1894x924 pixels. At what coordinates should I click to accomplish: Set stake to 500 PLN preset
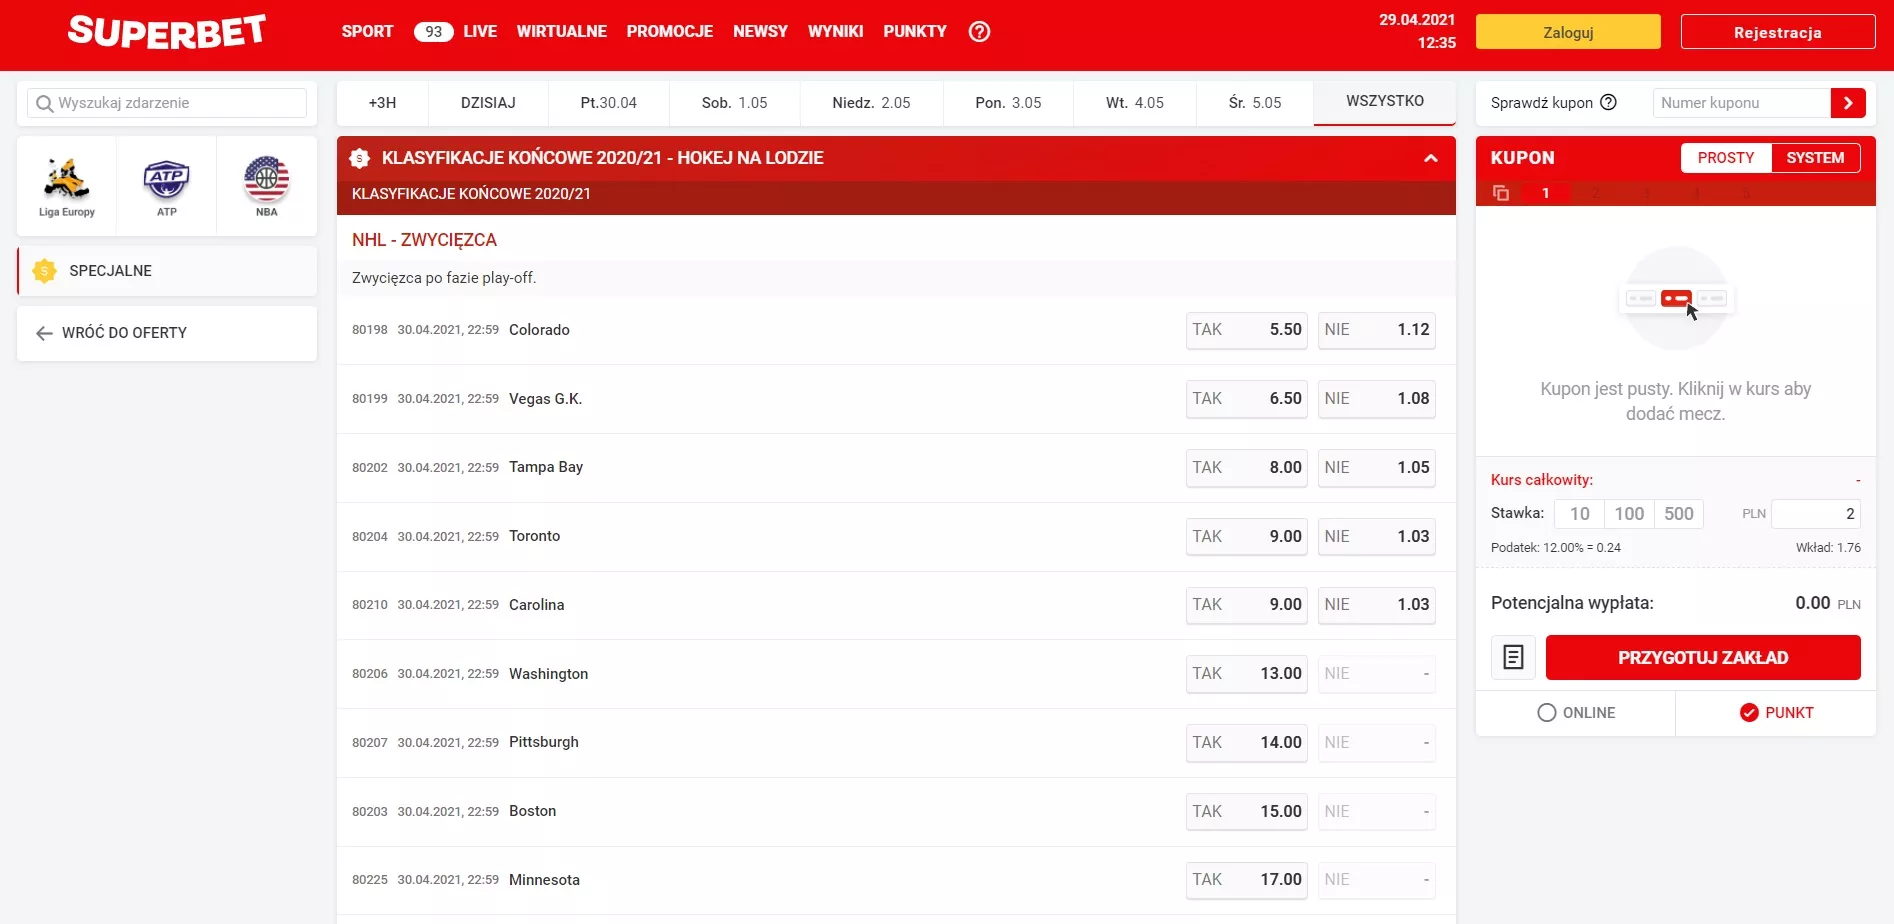[x=1679, y=514]
